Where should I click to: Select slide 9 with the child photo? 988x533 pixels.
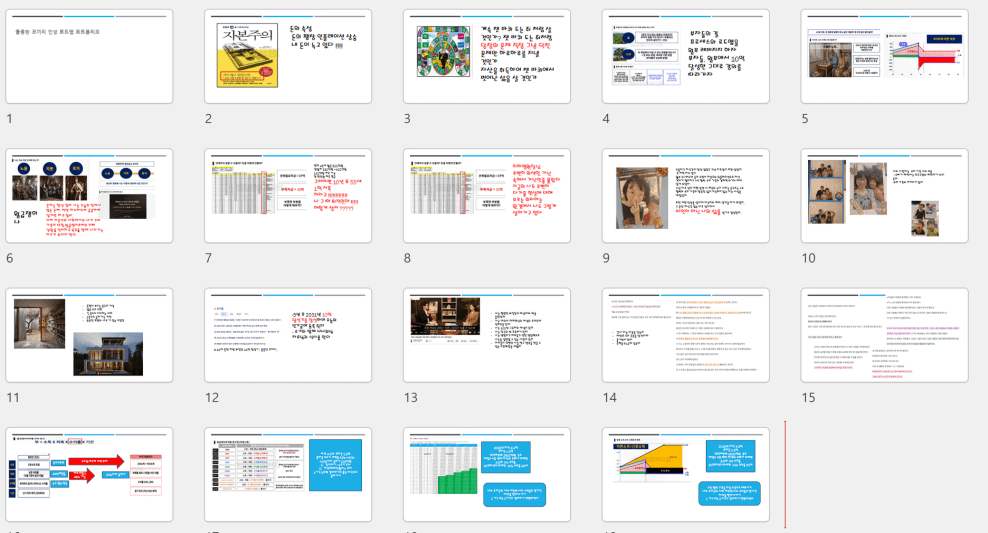[x=686, y=196]
